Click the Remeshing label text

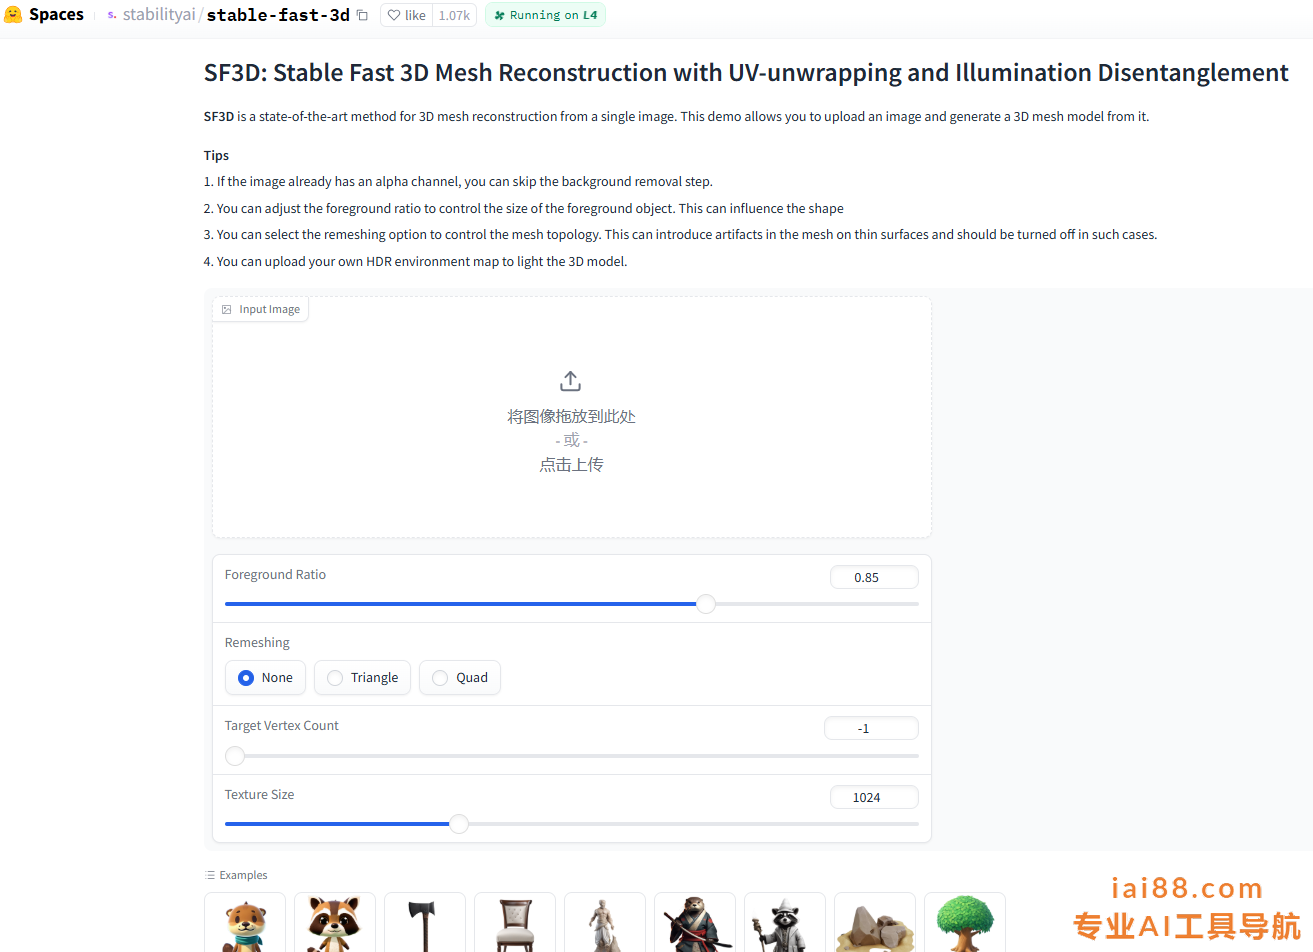(257, 643)
